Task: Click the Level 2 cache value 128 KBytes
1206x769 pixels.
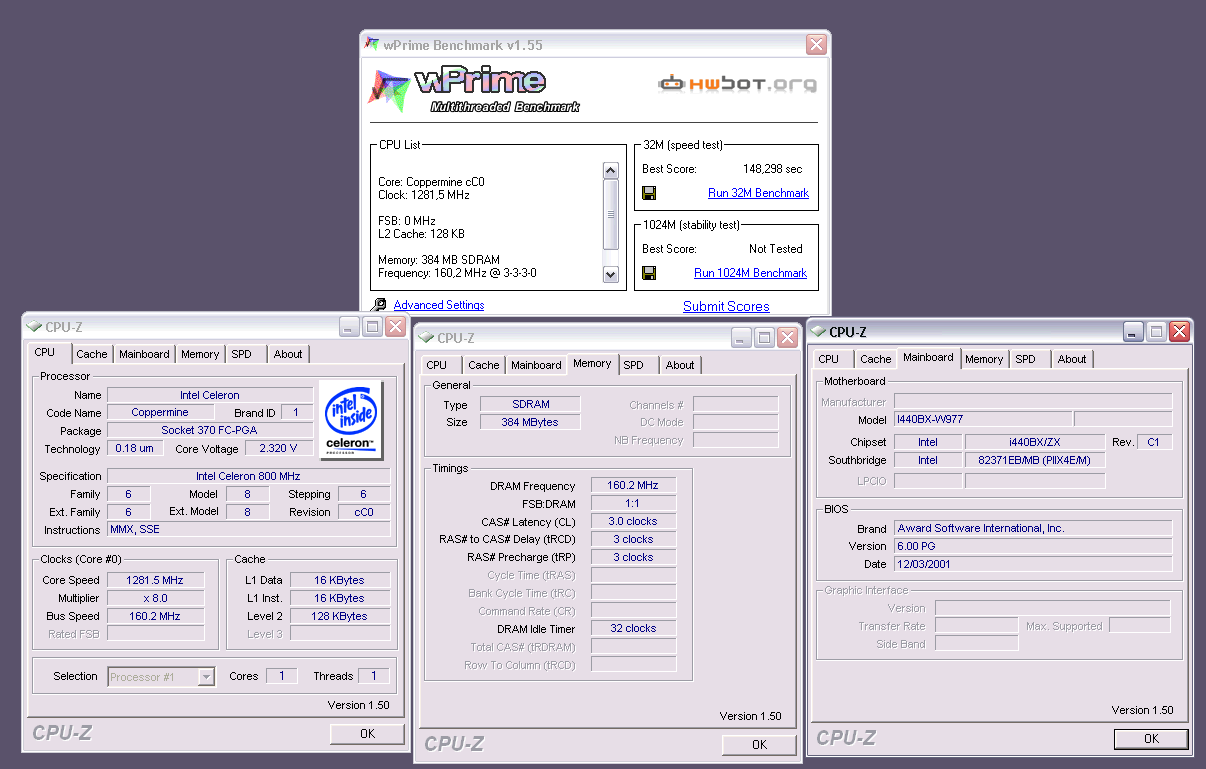Action: coord(340,616)
